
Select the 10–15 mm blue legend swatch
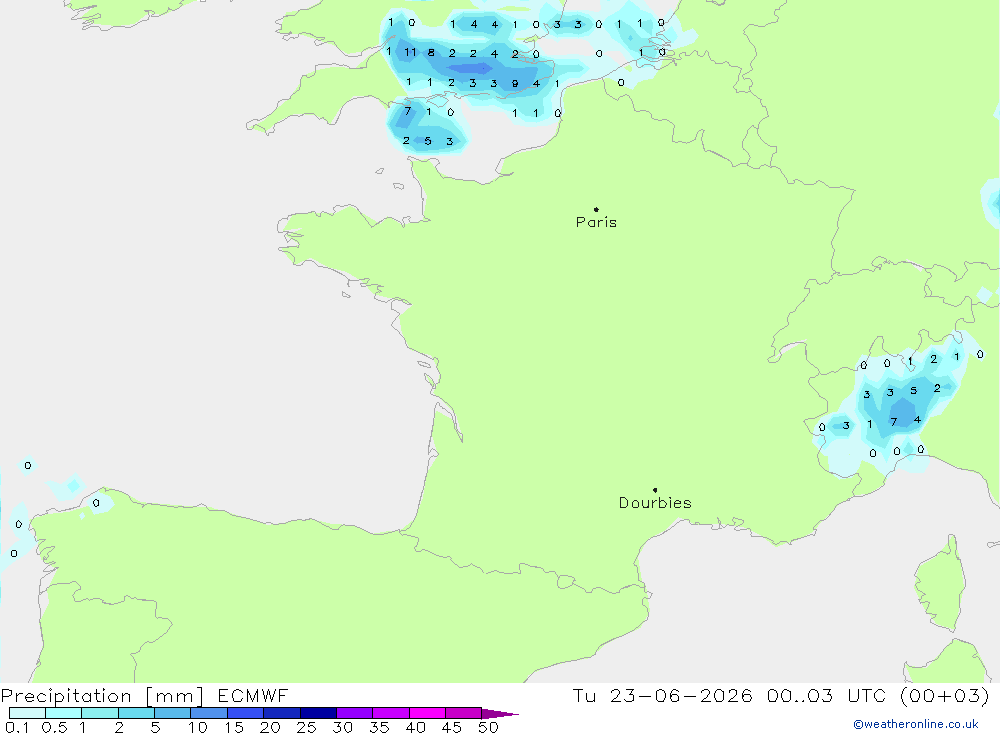point(209,713)
